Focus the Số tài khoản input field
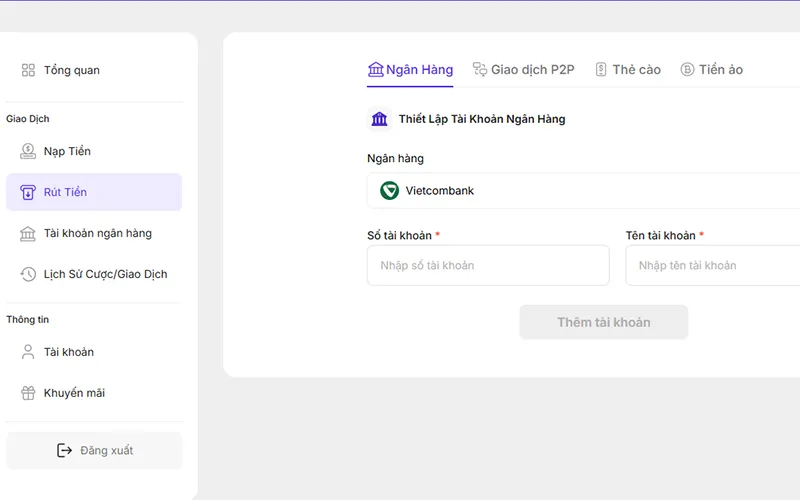Screen dimensions: 800x500 (488, 266)
